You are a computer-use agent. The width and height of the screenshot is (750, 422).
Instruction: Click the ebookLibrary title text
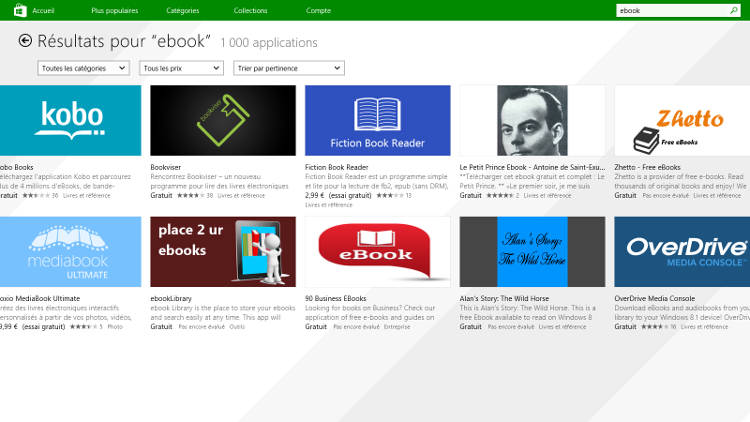pos(171,298)
